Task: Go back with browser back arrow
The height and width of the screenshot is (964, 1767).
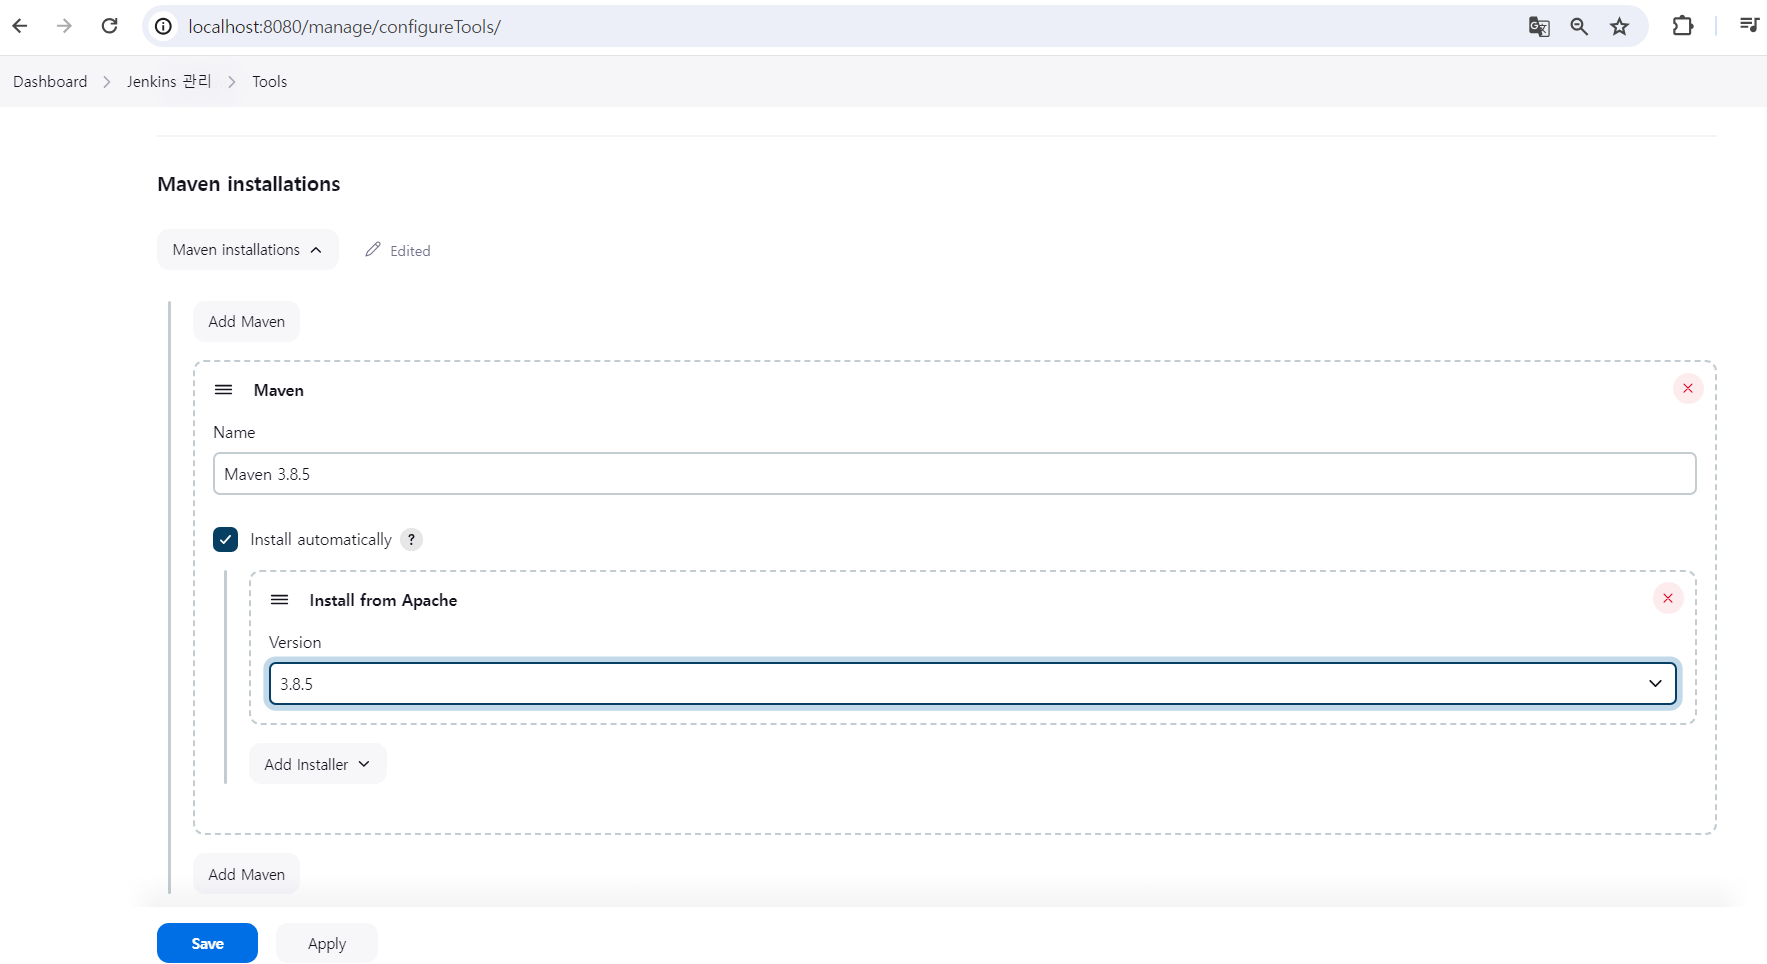Action: (x=20, y=26)
